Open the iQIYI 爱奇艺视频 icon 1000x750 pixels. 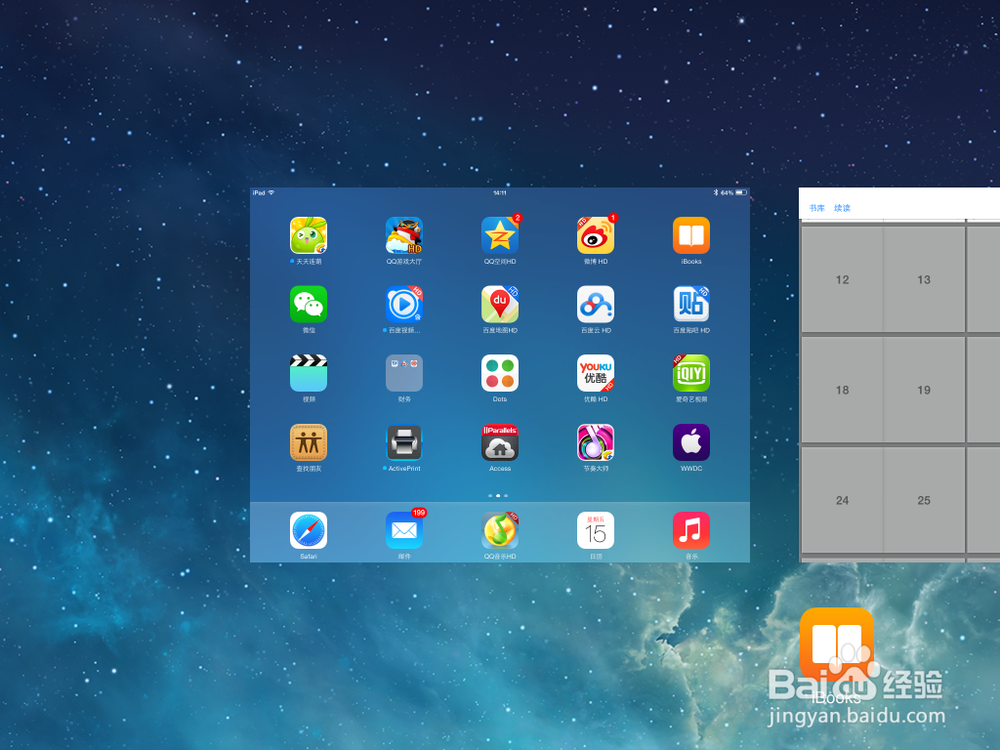point(691,373)
